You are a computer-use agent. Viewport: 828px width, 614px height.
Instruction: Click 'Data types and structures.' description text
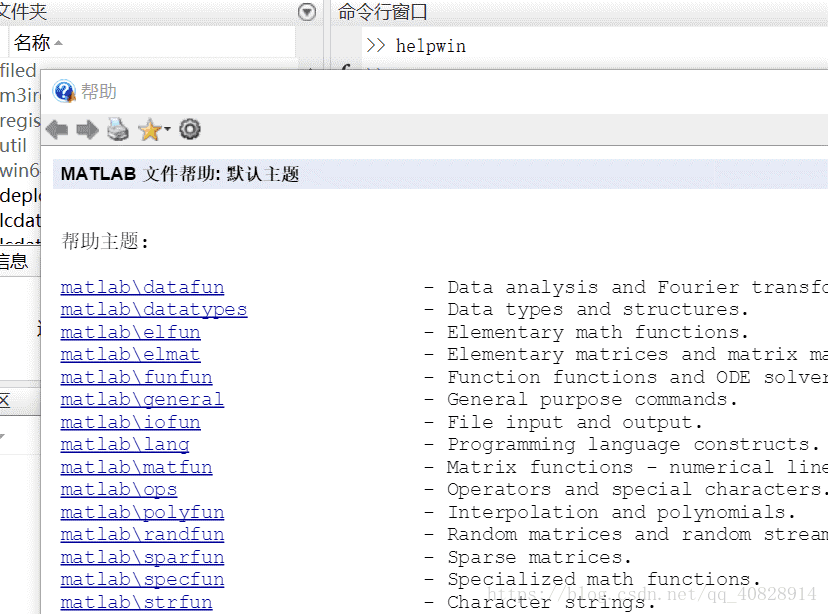tap(598, 309)
